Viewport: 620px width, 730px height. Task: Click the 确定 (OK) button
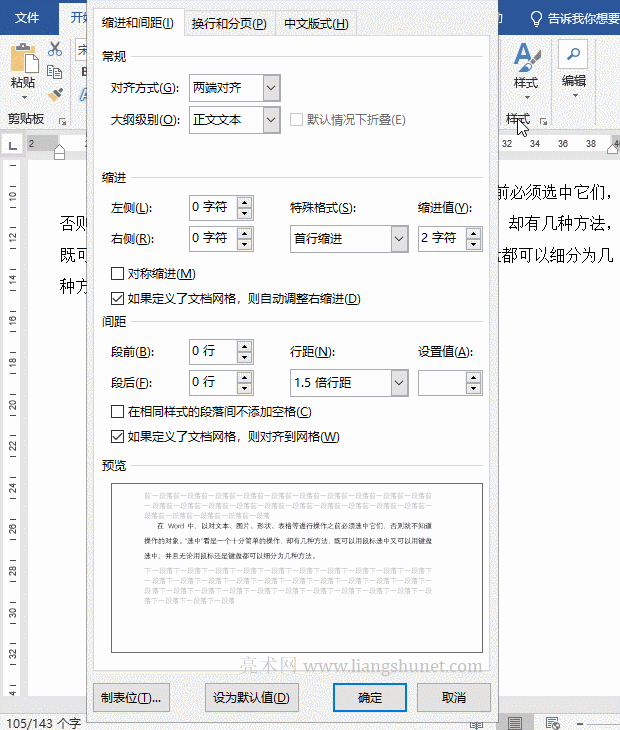[369, 697]
